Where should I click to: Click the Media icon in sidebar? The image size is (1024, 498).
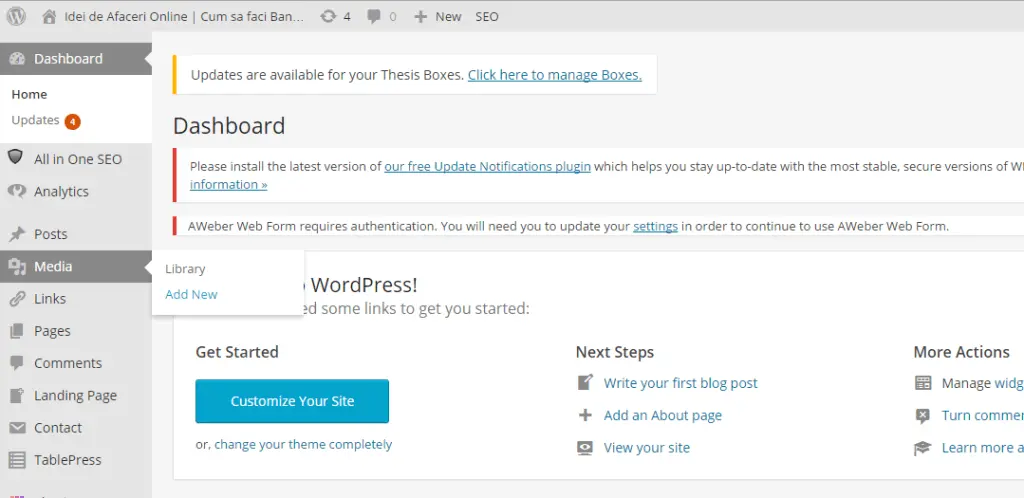coord(17,266)
